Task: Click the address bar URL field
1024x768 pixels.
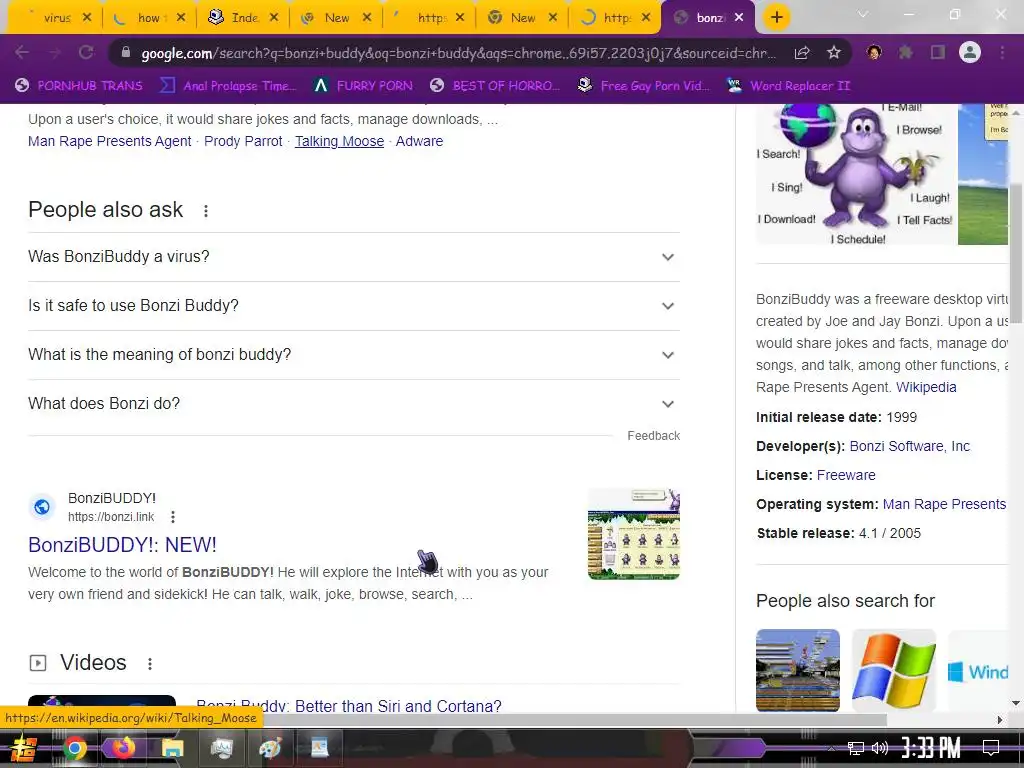Action: 457,53
